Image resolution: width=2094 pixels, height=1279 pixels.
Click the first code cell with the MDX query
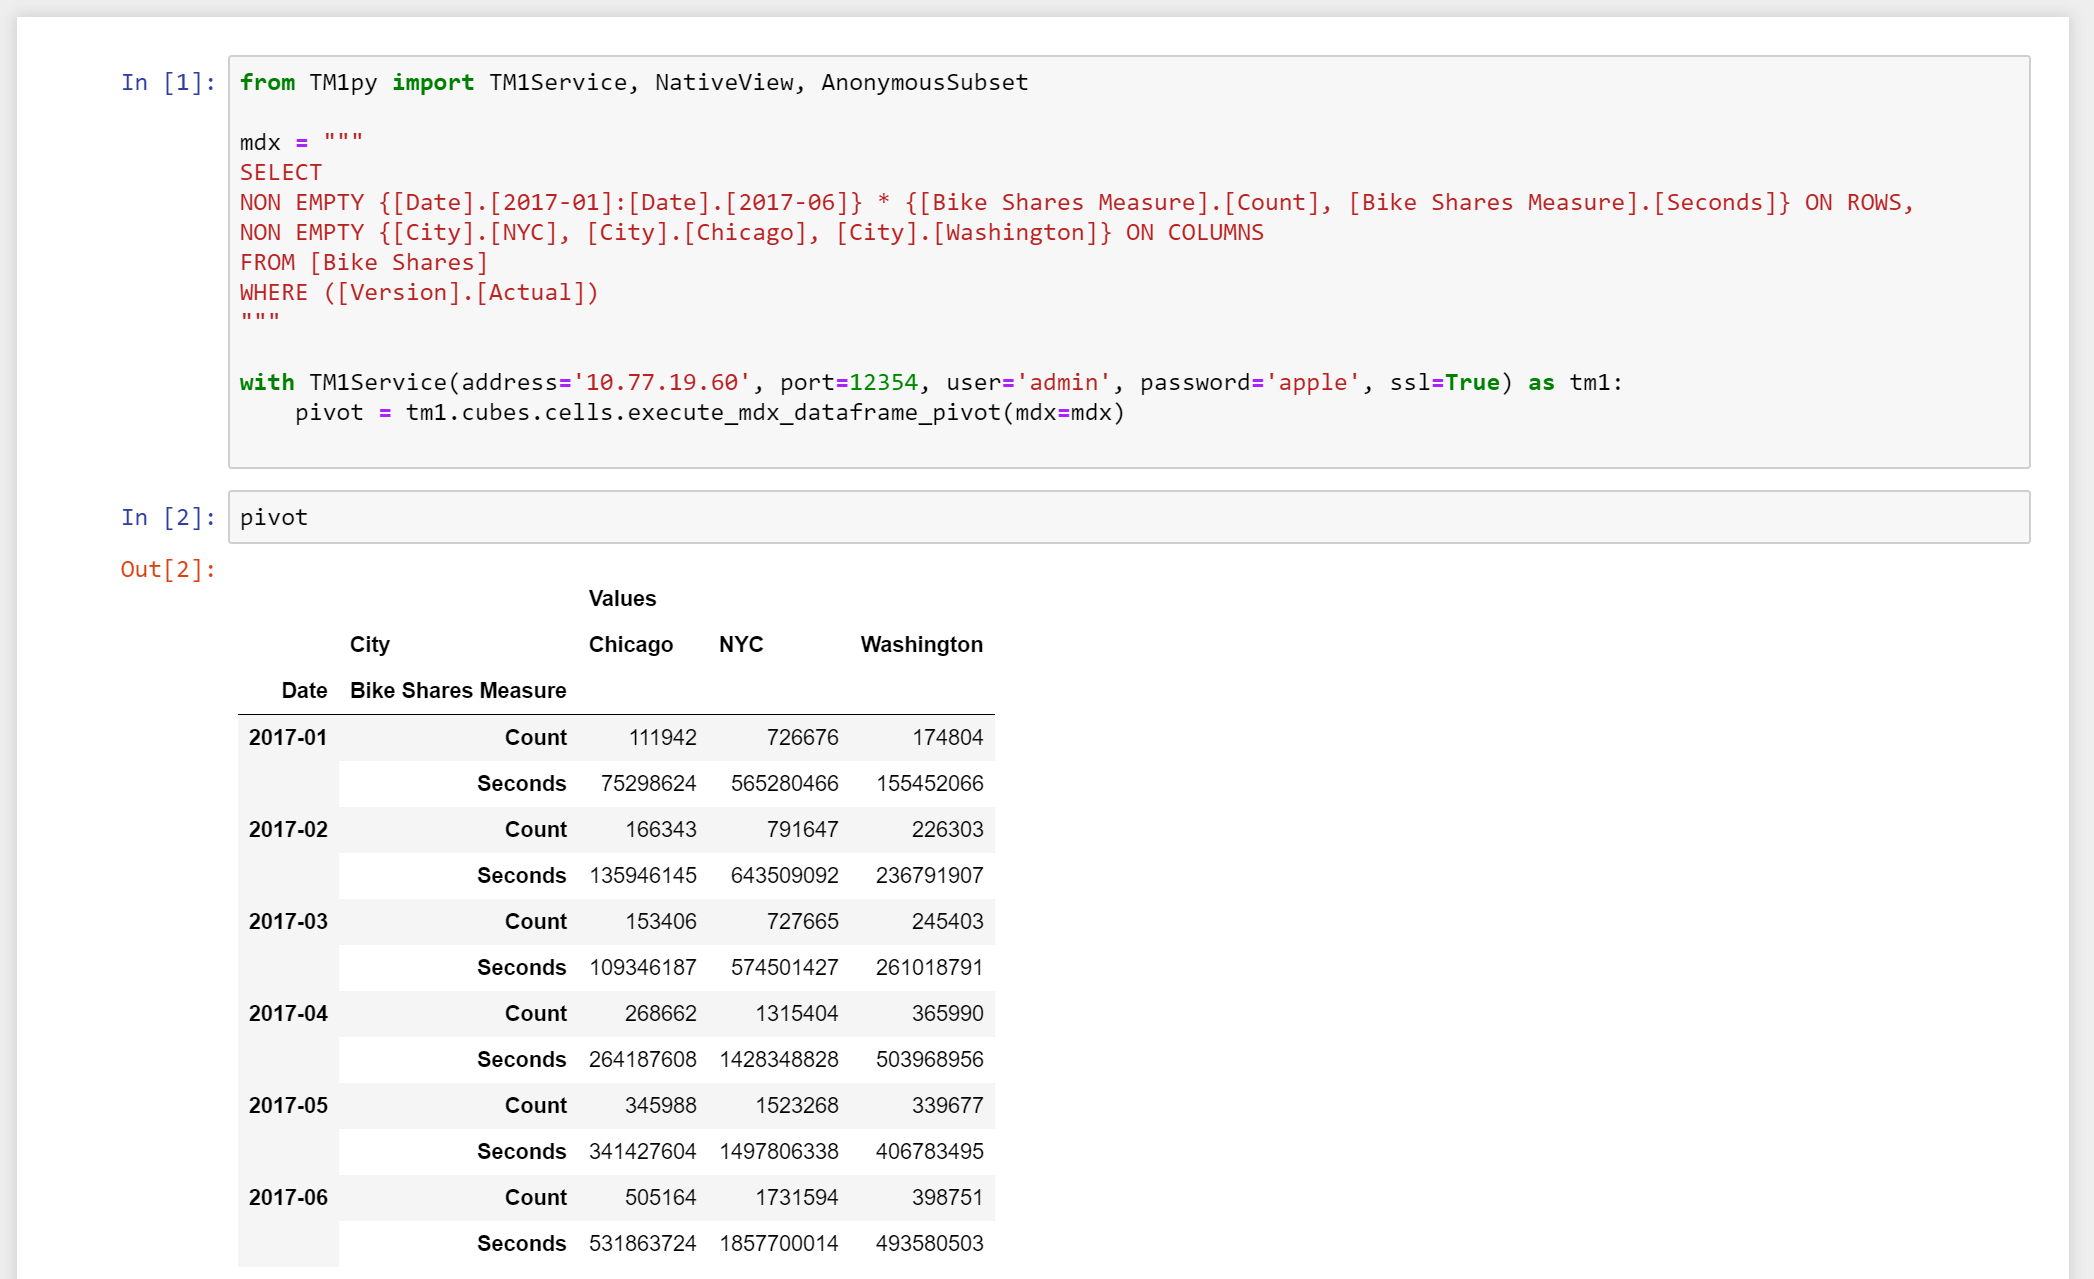click(1129, 262)
